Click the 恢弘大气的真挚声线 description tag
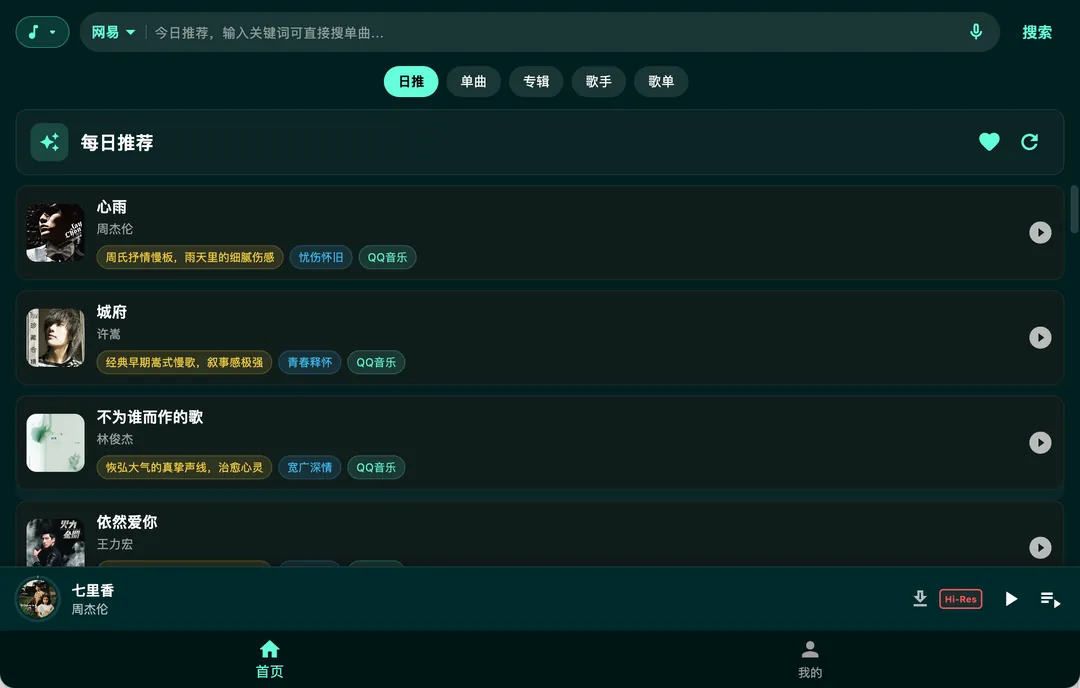The height and width of the screenshot is (688, 1080). pyautogui.click(x=185, y=467)
